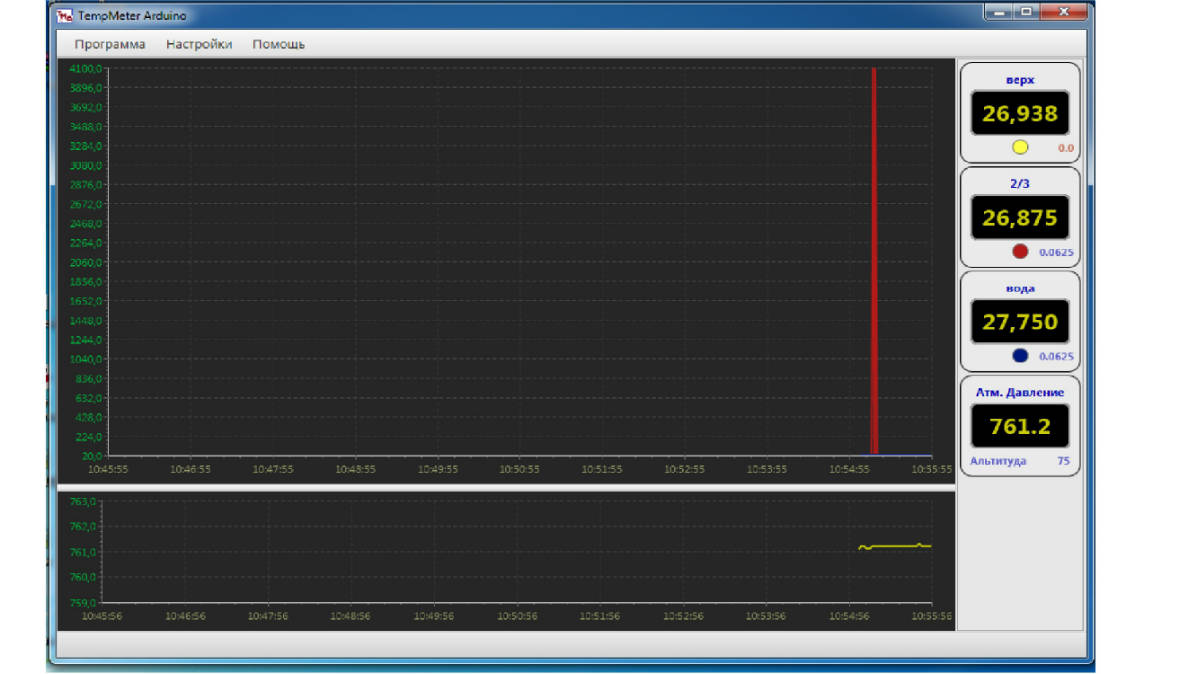Maximize the TempMeter Arduino window
1200x674 pixels.
click(1024, 13)
